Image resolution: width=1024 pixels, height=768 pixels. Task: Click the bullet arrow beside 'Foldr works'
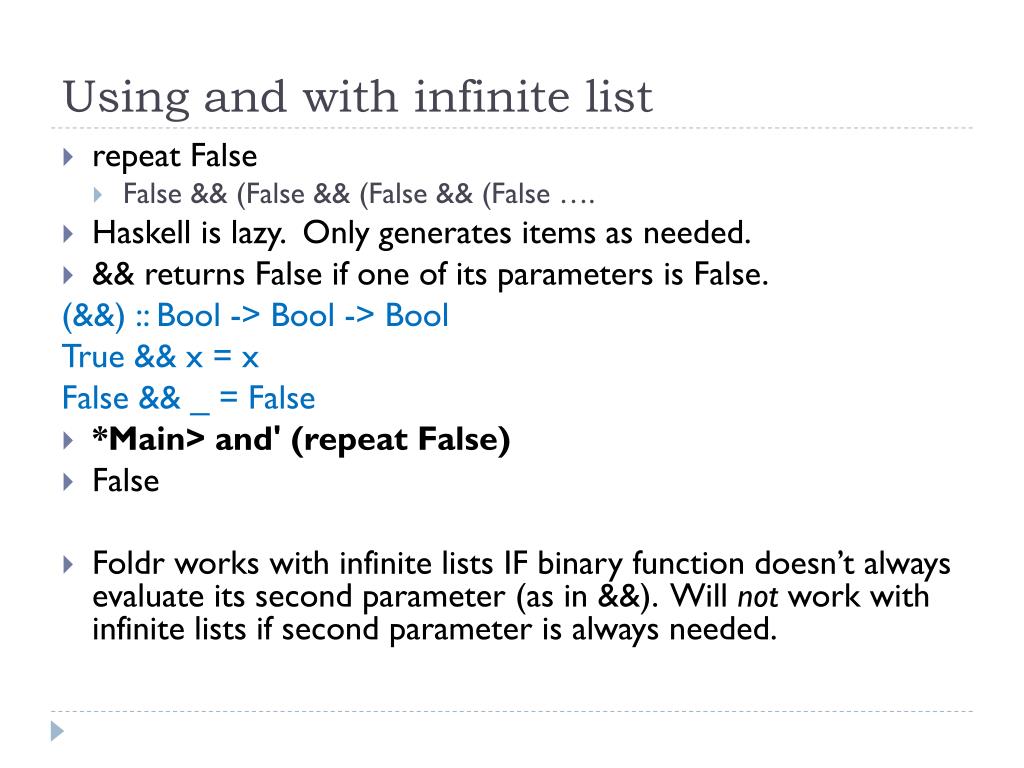tap(68, 564)
